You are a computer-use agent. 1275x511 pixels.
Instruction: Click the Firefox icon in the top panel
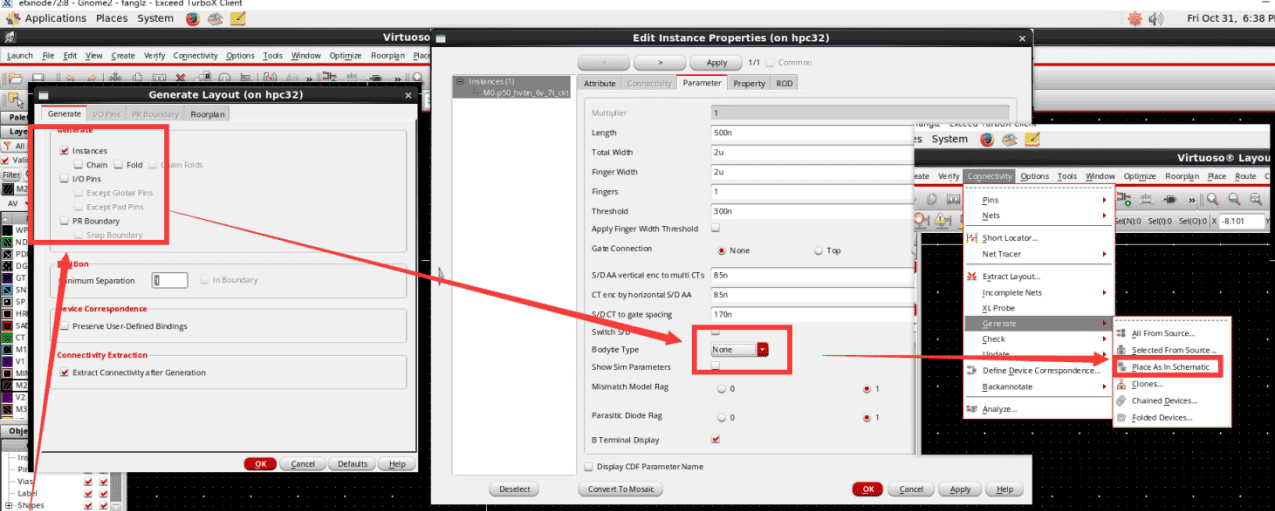(x=195, y=18)
